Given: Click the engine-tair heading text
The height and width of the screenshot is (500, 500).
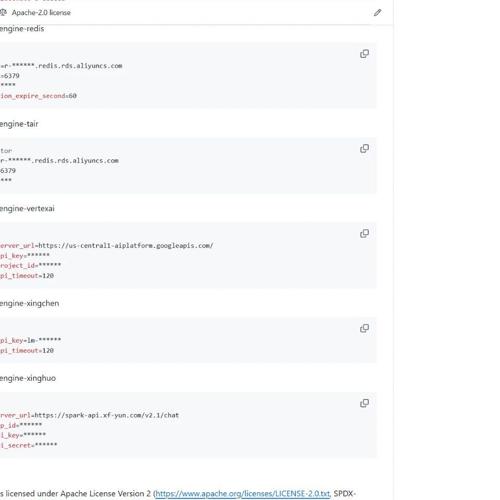Looking at the screenshot, I should pos(19,124).
